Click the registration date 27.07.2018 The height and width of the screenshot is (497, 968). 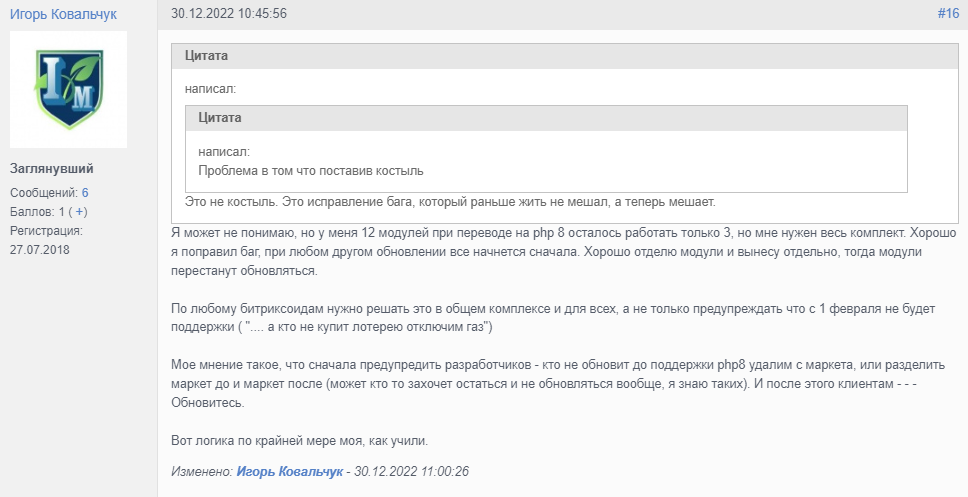(x=40, y=250)
